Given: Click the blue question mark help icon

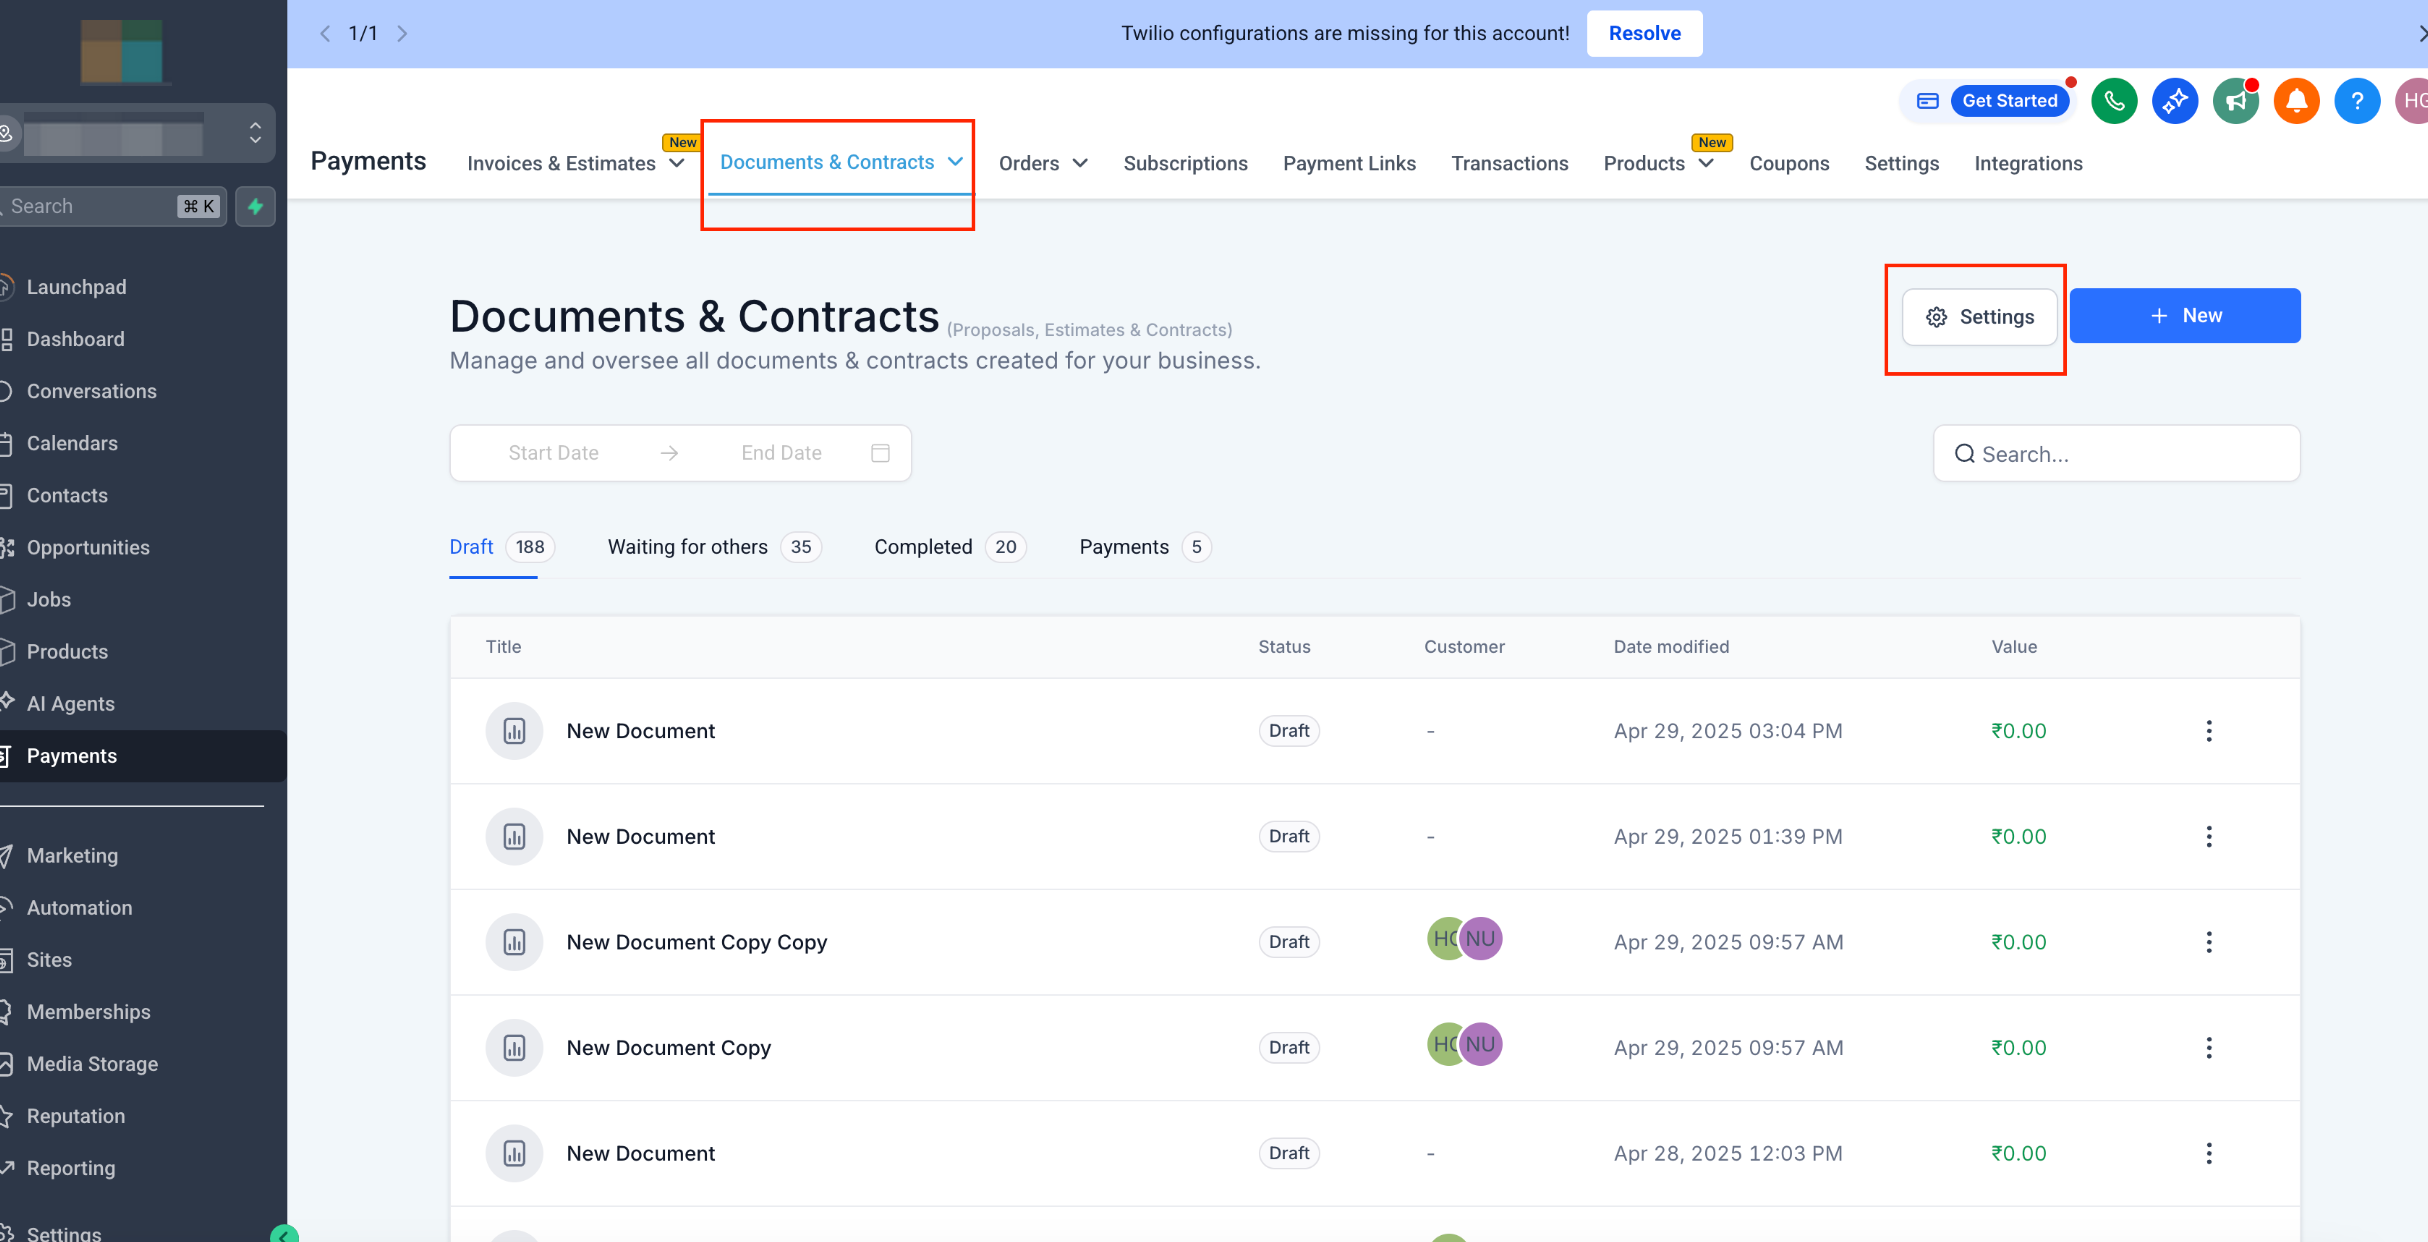Looking at the screenshot, I should point(2357,101).
